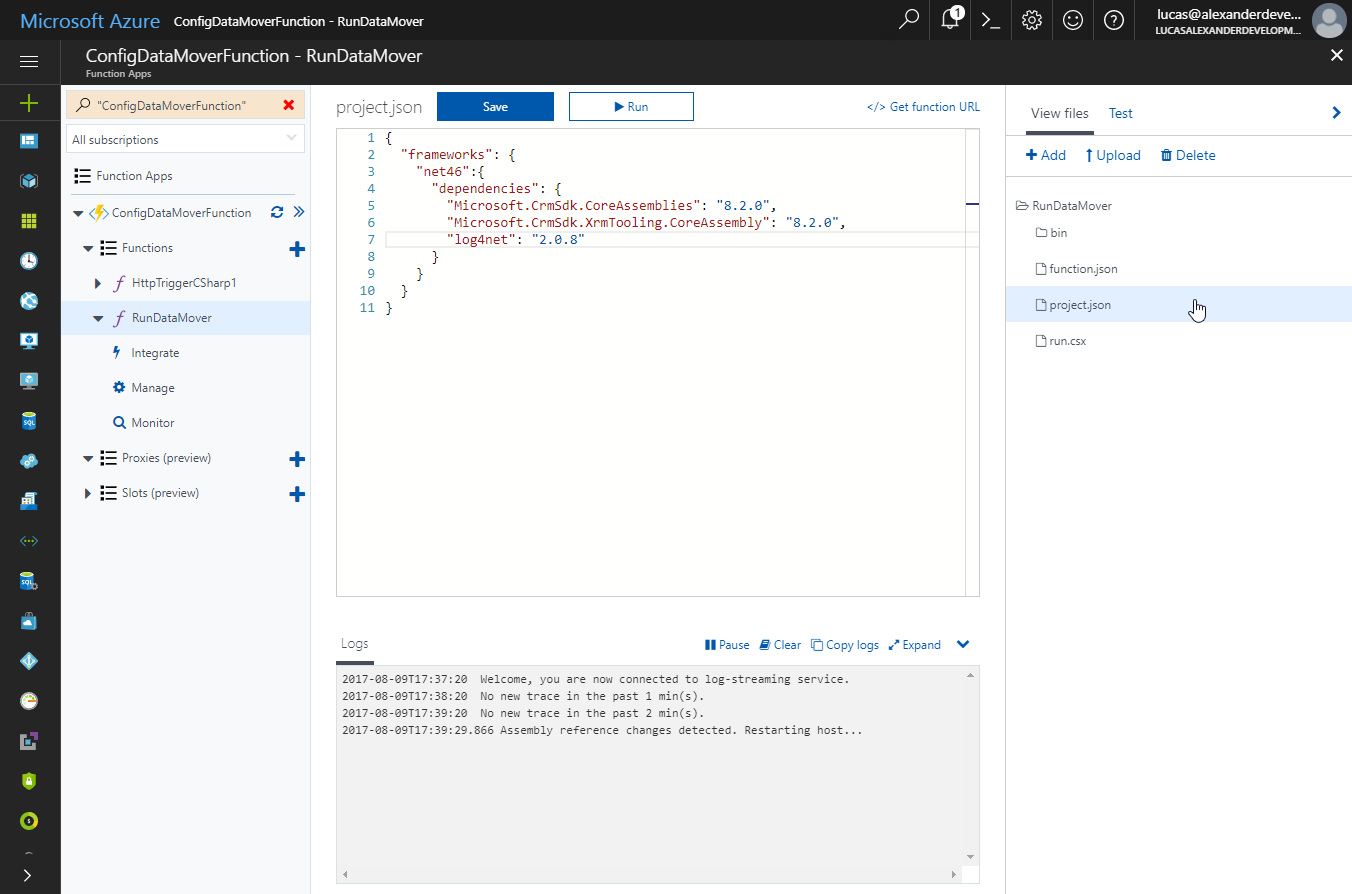
Task: Clear the function search with the red X
Action: pyautogui.click(x=289, y=105)
